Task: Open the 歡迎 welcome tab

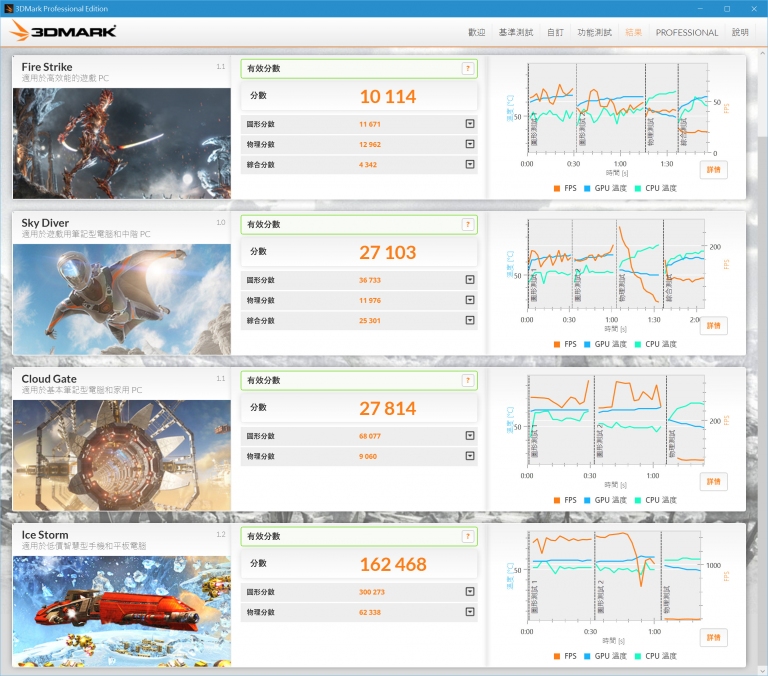Action: click(x=477, y=32)
